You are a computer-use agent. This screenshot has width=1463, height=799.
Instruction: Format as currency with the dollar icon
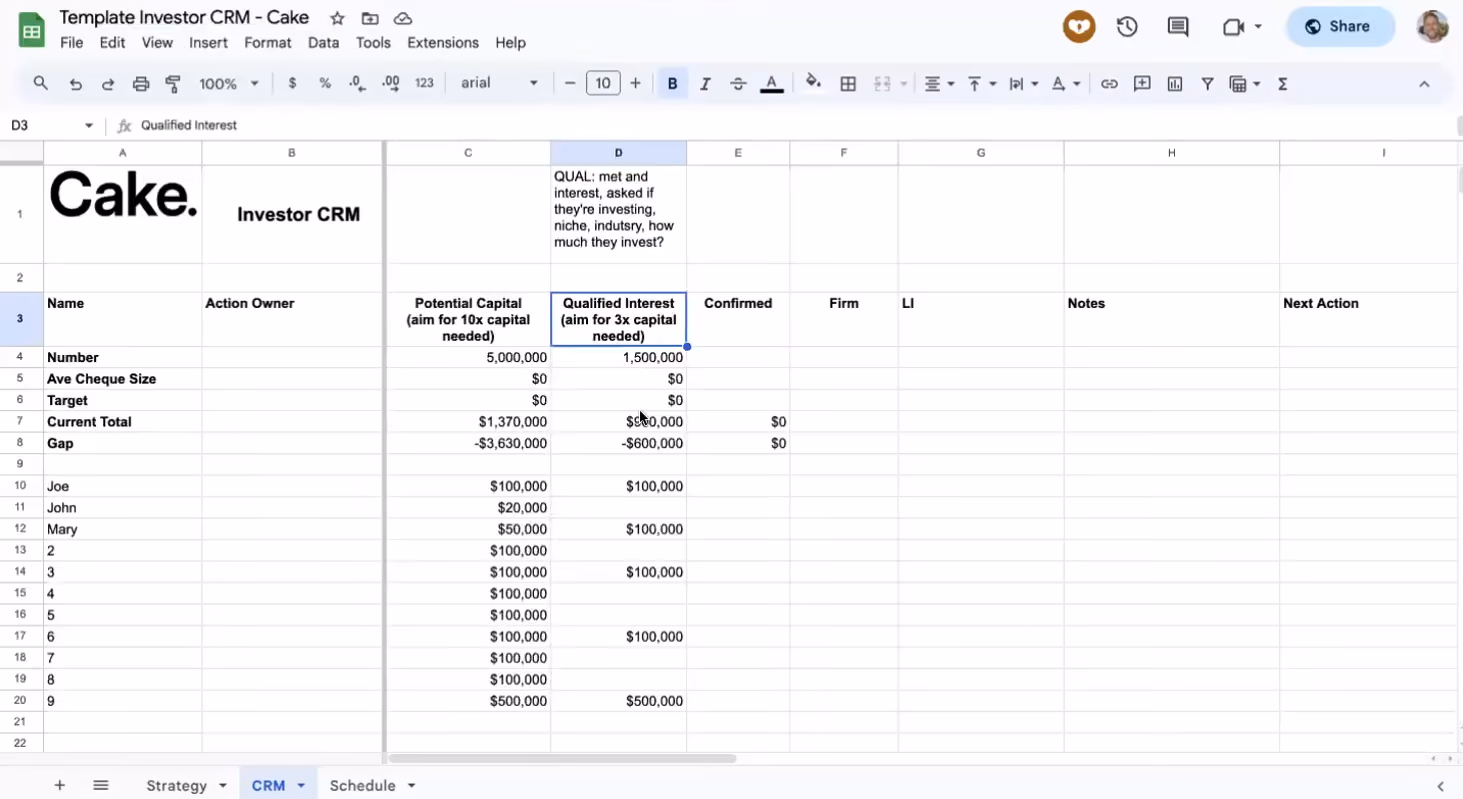pos(292,84)
